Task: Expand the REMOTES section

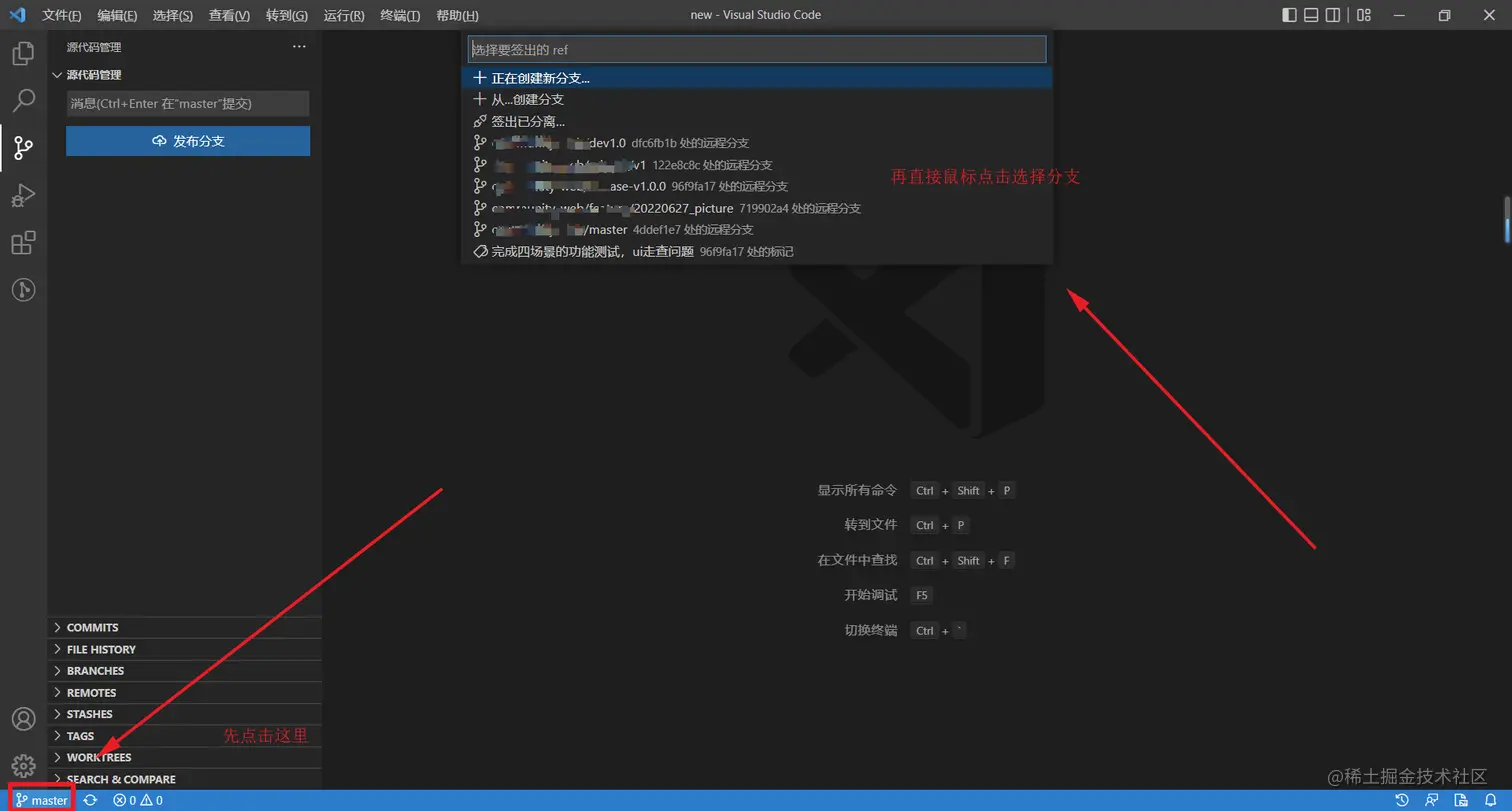Action: [185, 693]
